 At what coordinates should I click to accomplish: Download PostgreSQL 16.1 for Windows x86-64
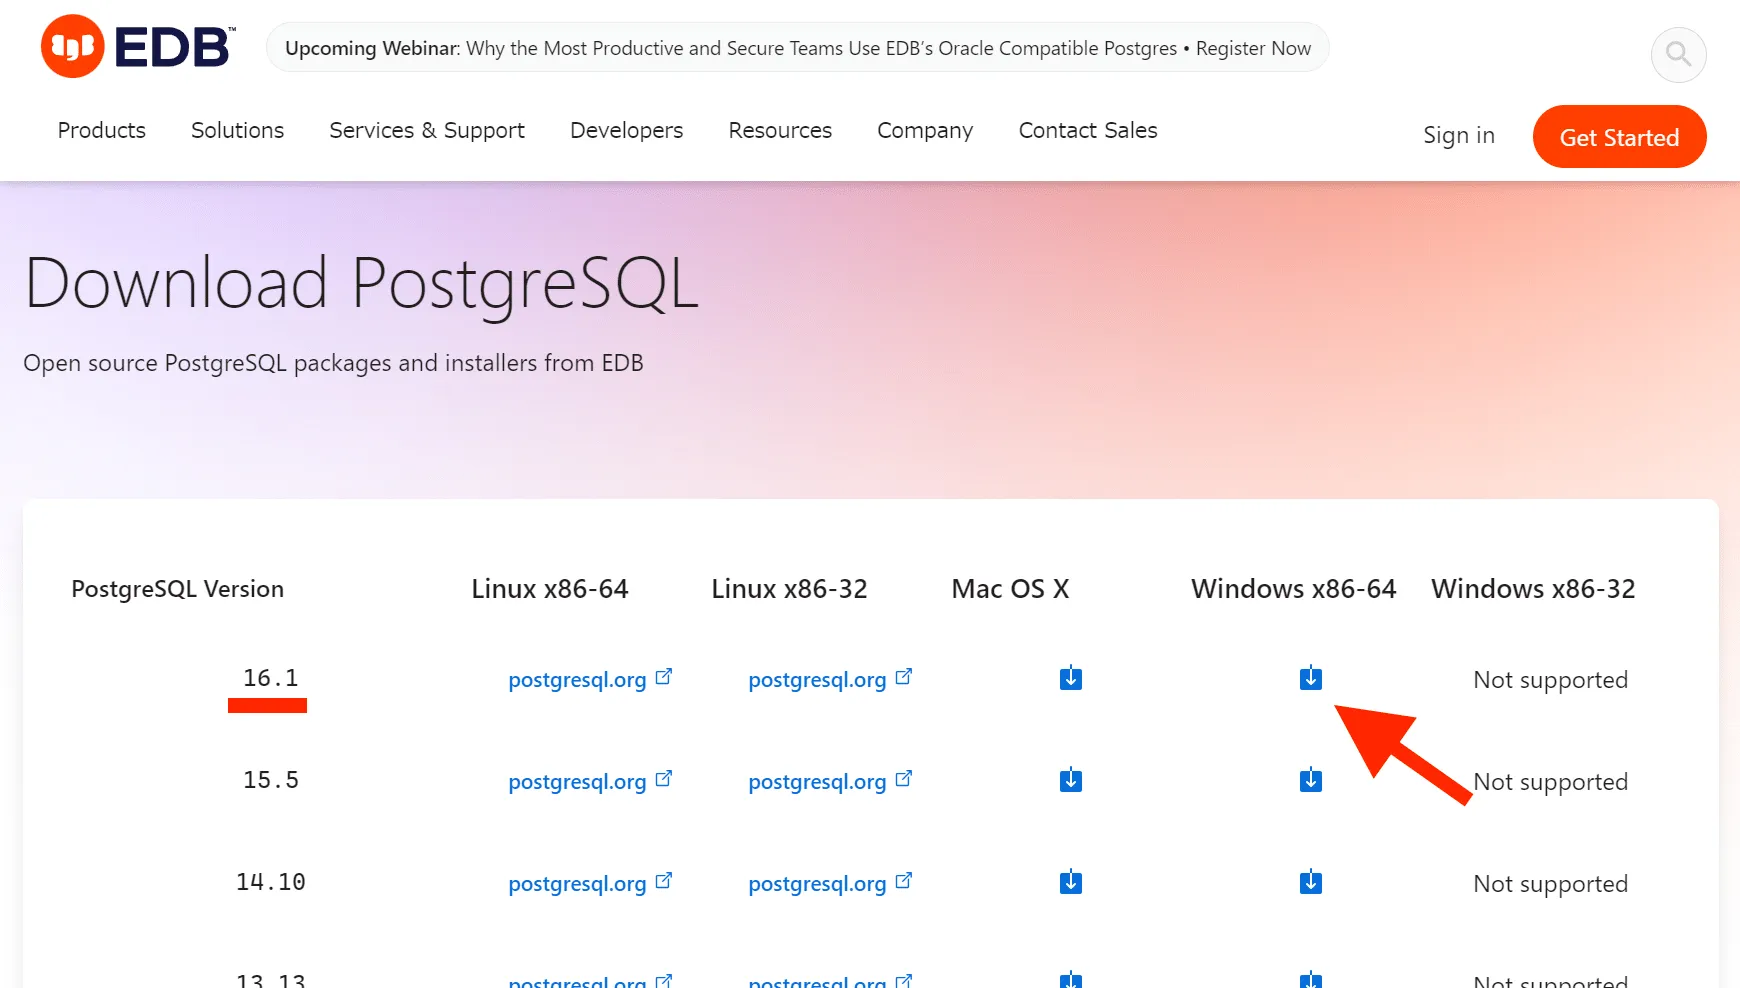click(1310, 678)
